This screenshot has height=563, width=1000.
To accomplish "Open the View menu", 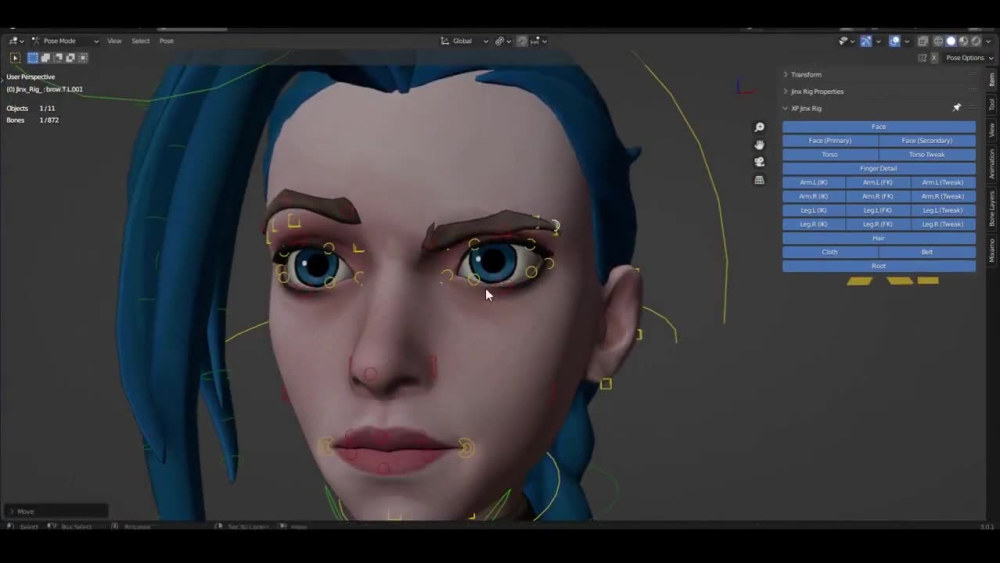I will pyautogui.click(x=114, y=41).
